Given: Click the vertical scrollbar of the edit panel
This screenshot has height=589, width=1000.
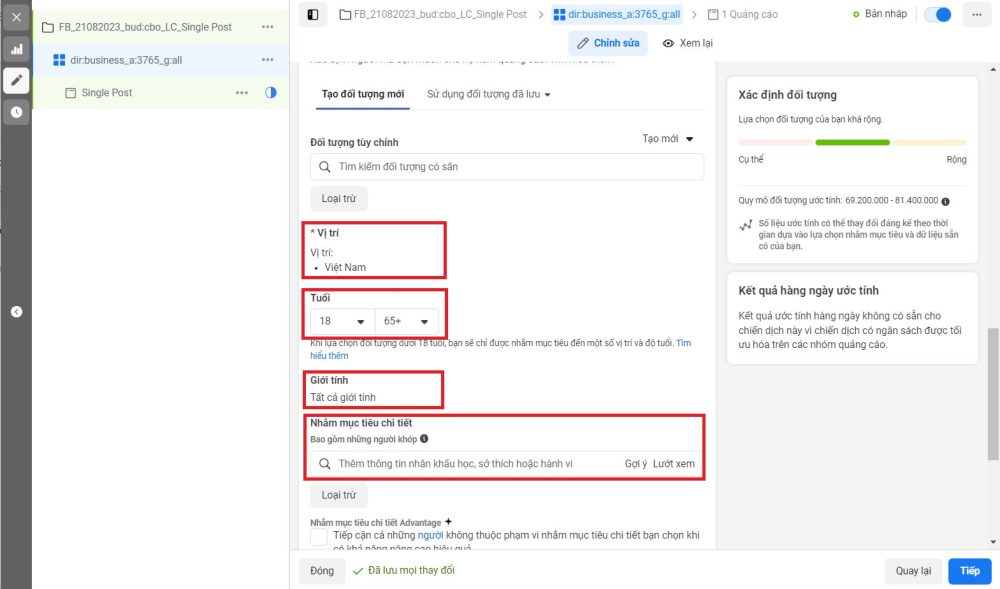Looking at the screenshot, I should pyautogui.click(x=992, y=394).
